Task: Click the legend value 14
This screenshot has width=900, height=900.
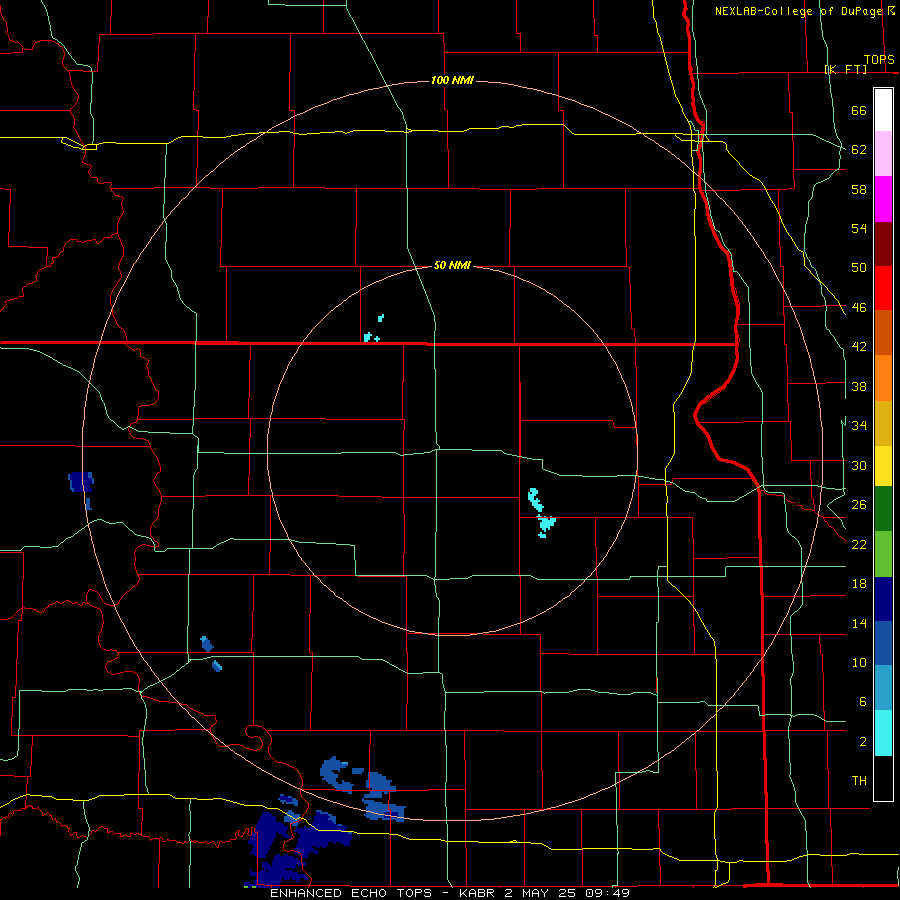Action: (x=859, y=623)
